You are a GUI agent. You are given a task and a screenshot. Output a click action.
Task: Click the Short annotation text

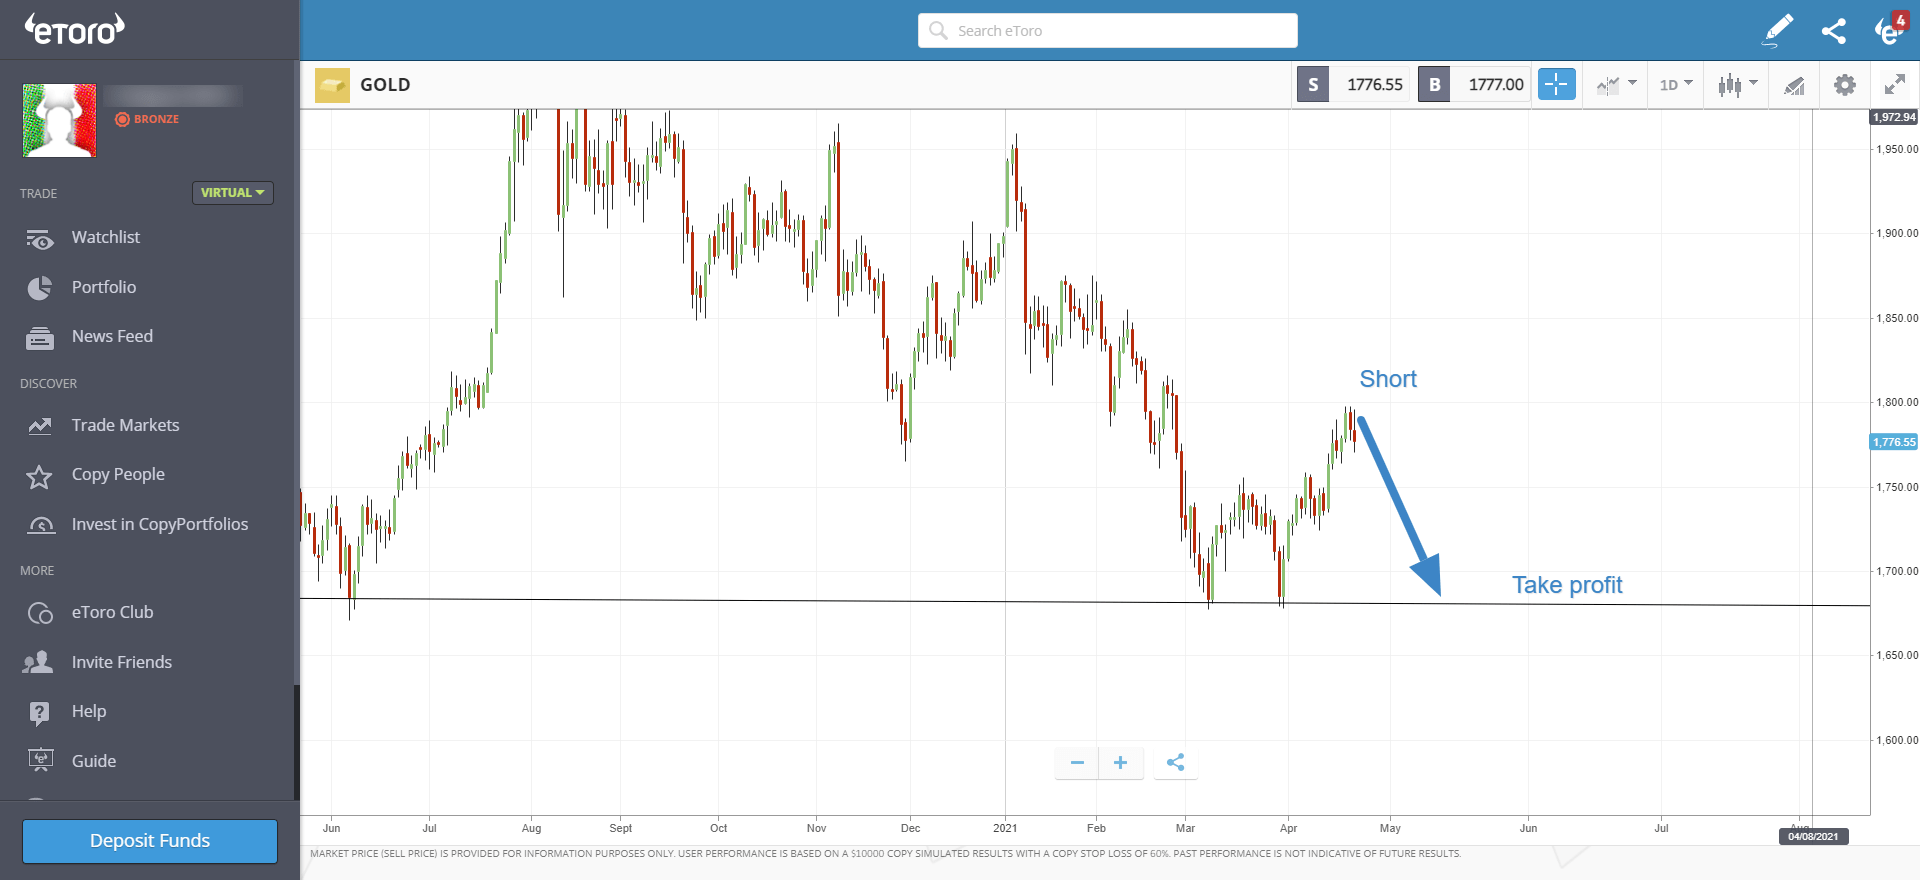[1388, 379]
